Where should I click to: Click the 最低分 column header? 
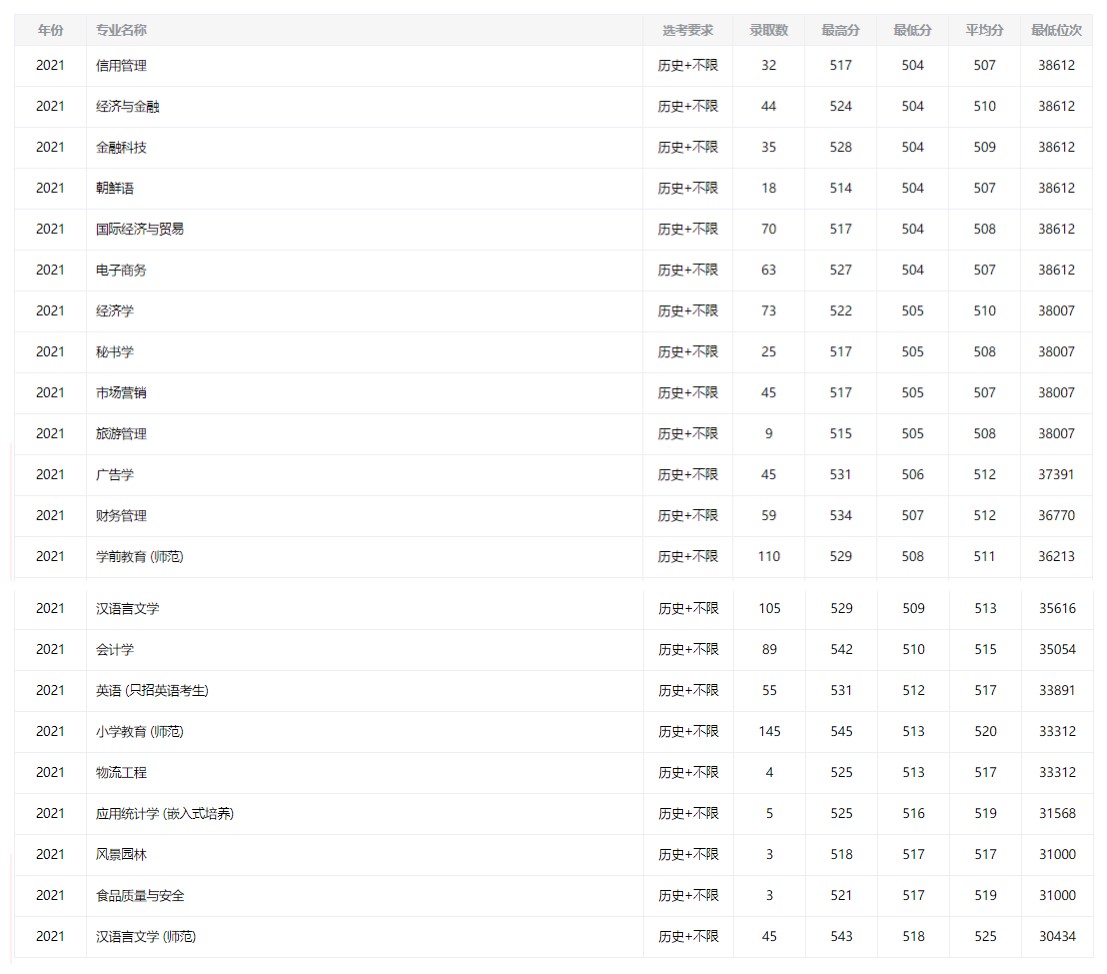(912, 30)
